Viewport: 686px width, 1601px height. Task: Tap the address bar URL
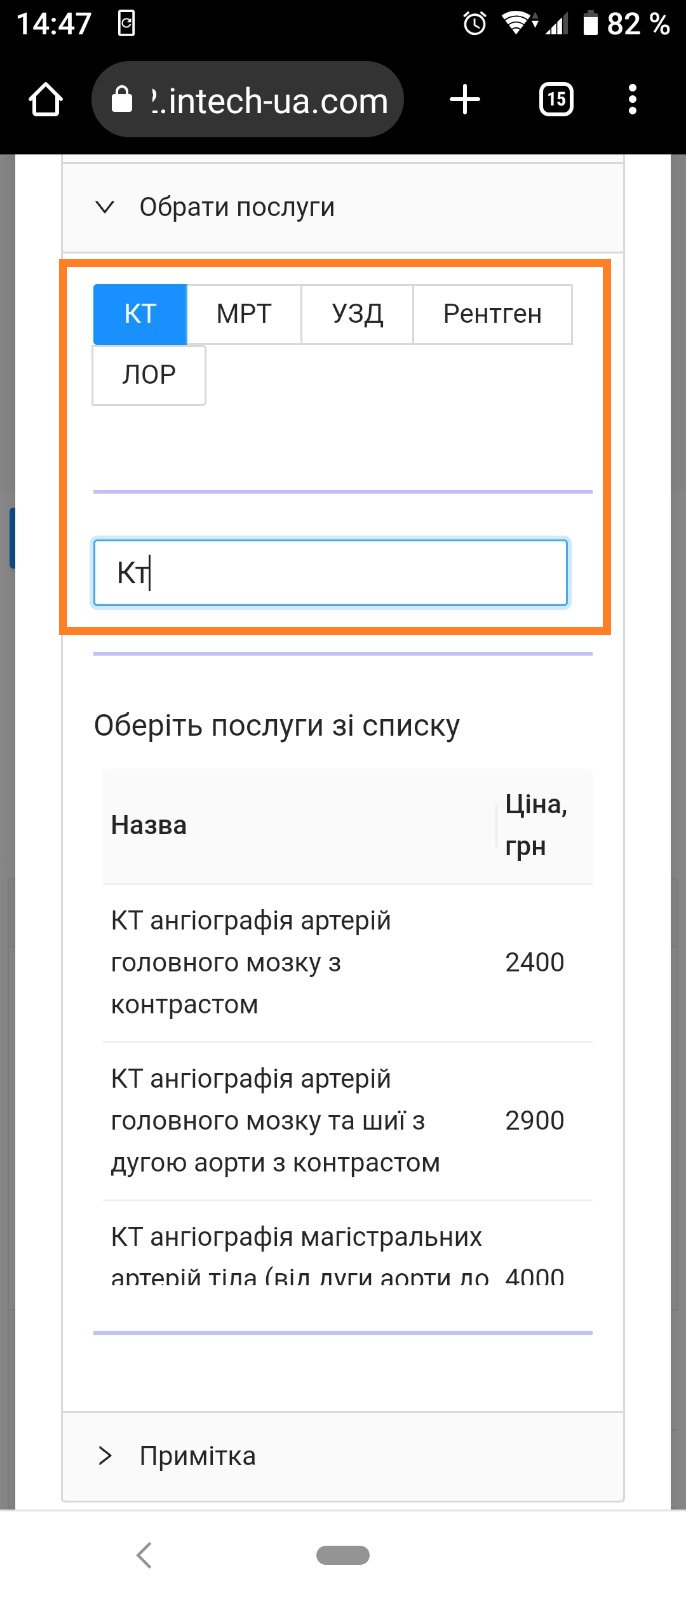tap(270, 100)
